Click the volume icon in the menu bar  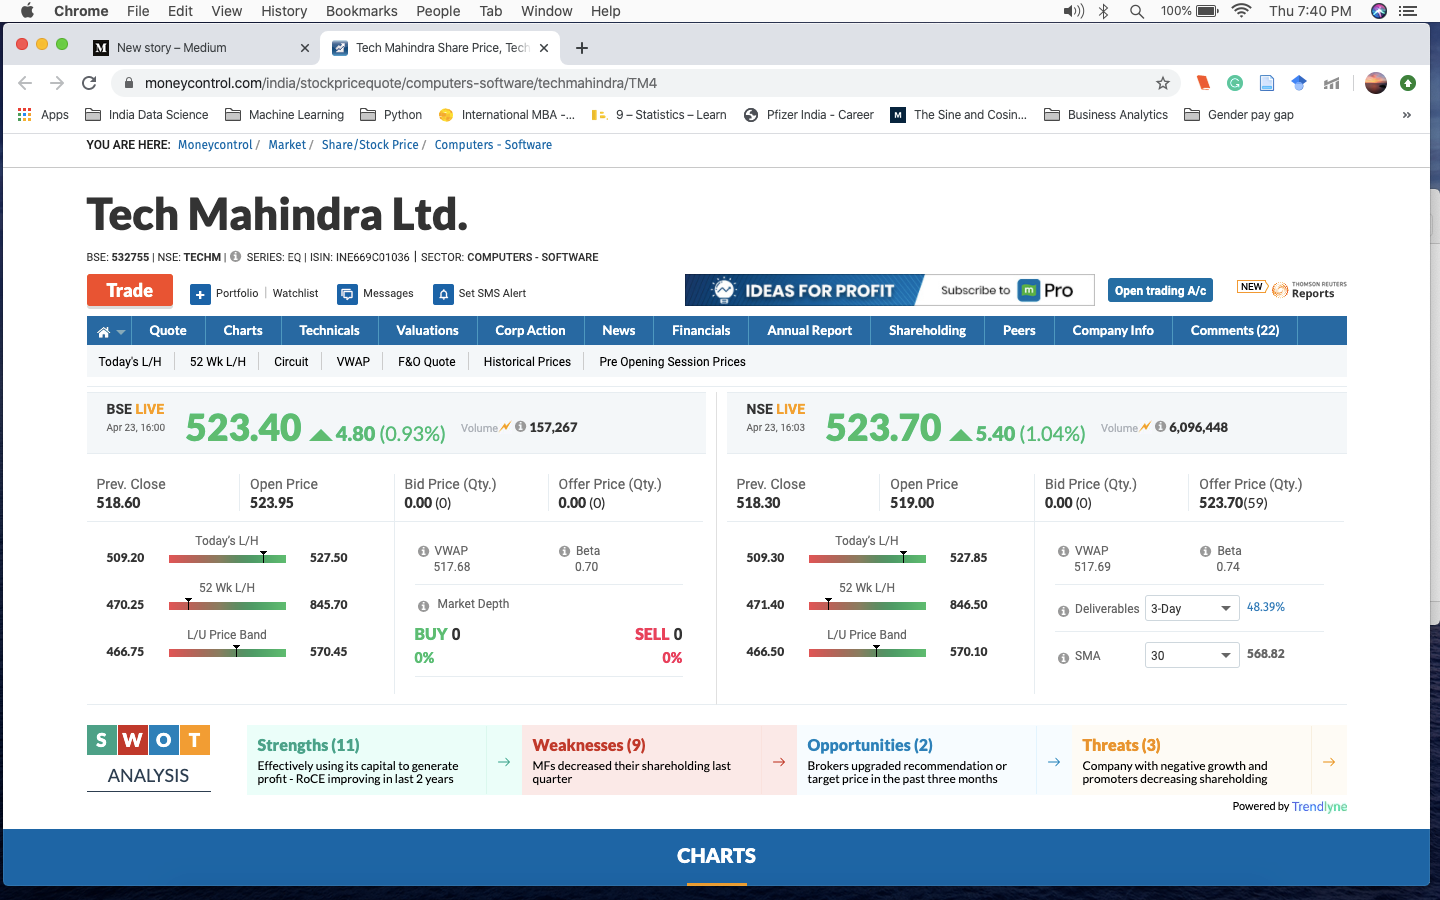coord(1073,11)
